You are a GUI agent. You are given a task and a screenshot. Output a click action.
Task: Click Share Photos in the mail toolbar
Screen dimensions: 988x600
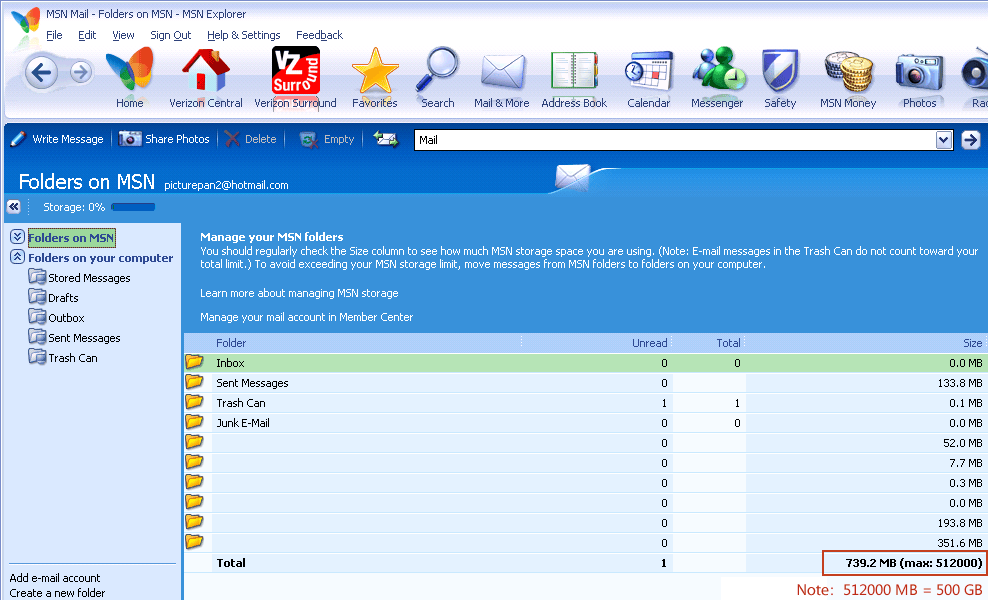[x=164, y=139]
